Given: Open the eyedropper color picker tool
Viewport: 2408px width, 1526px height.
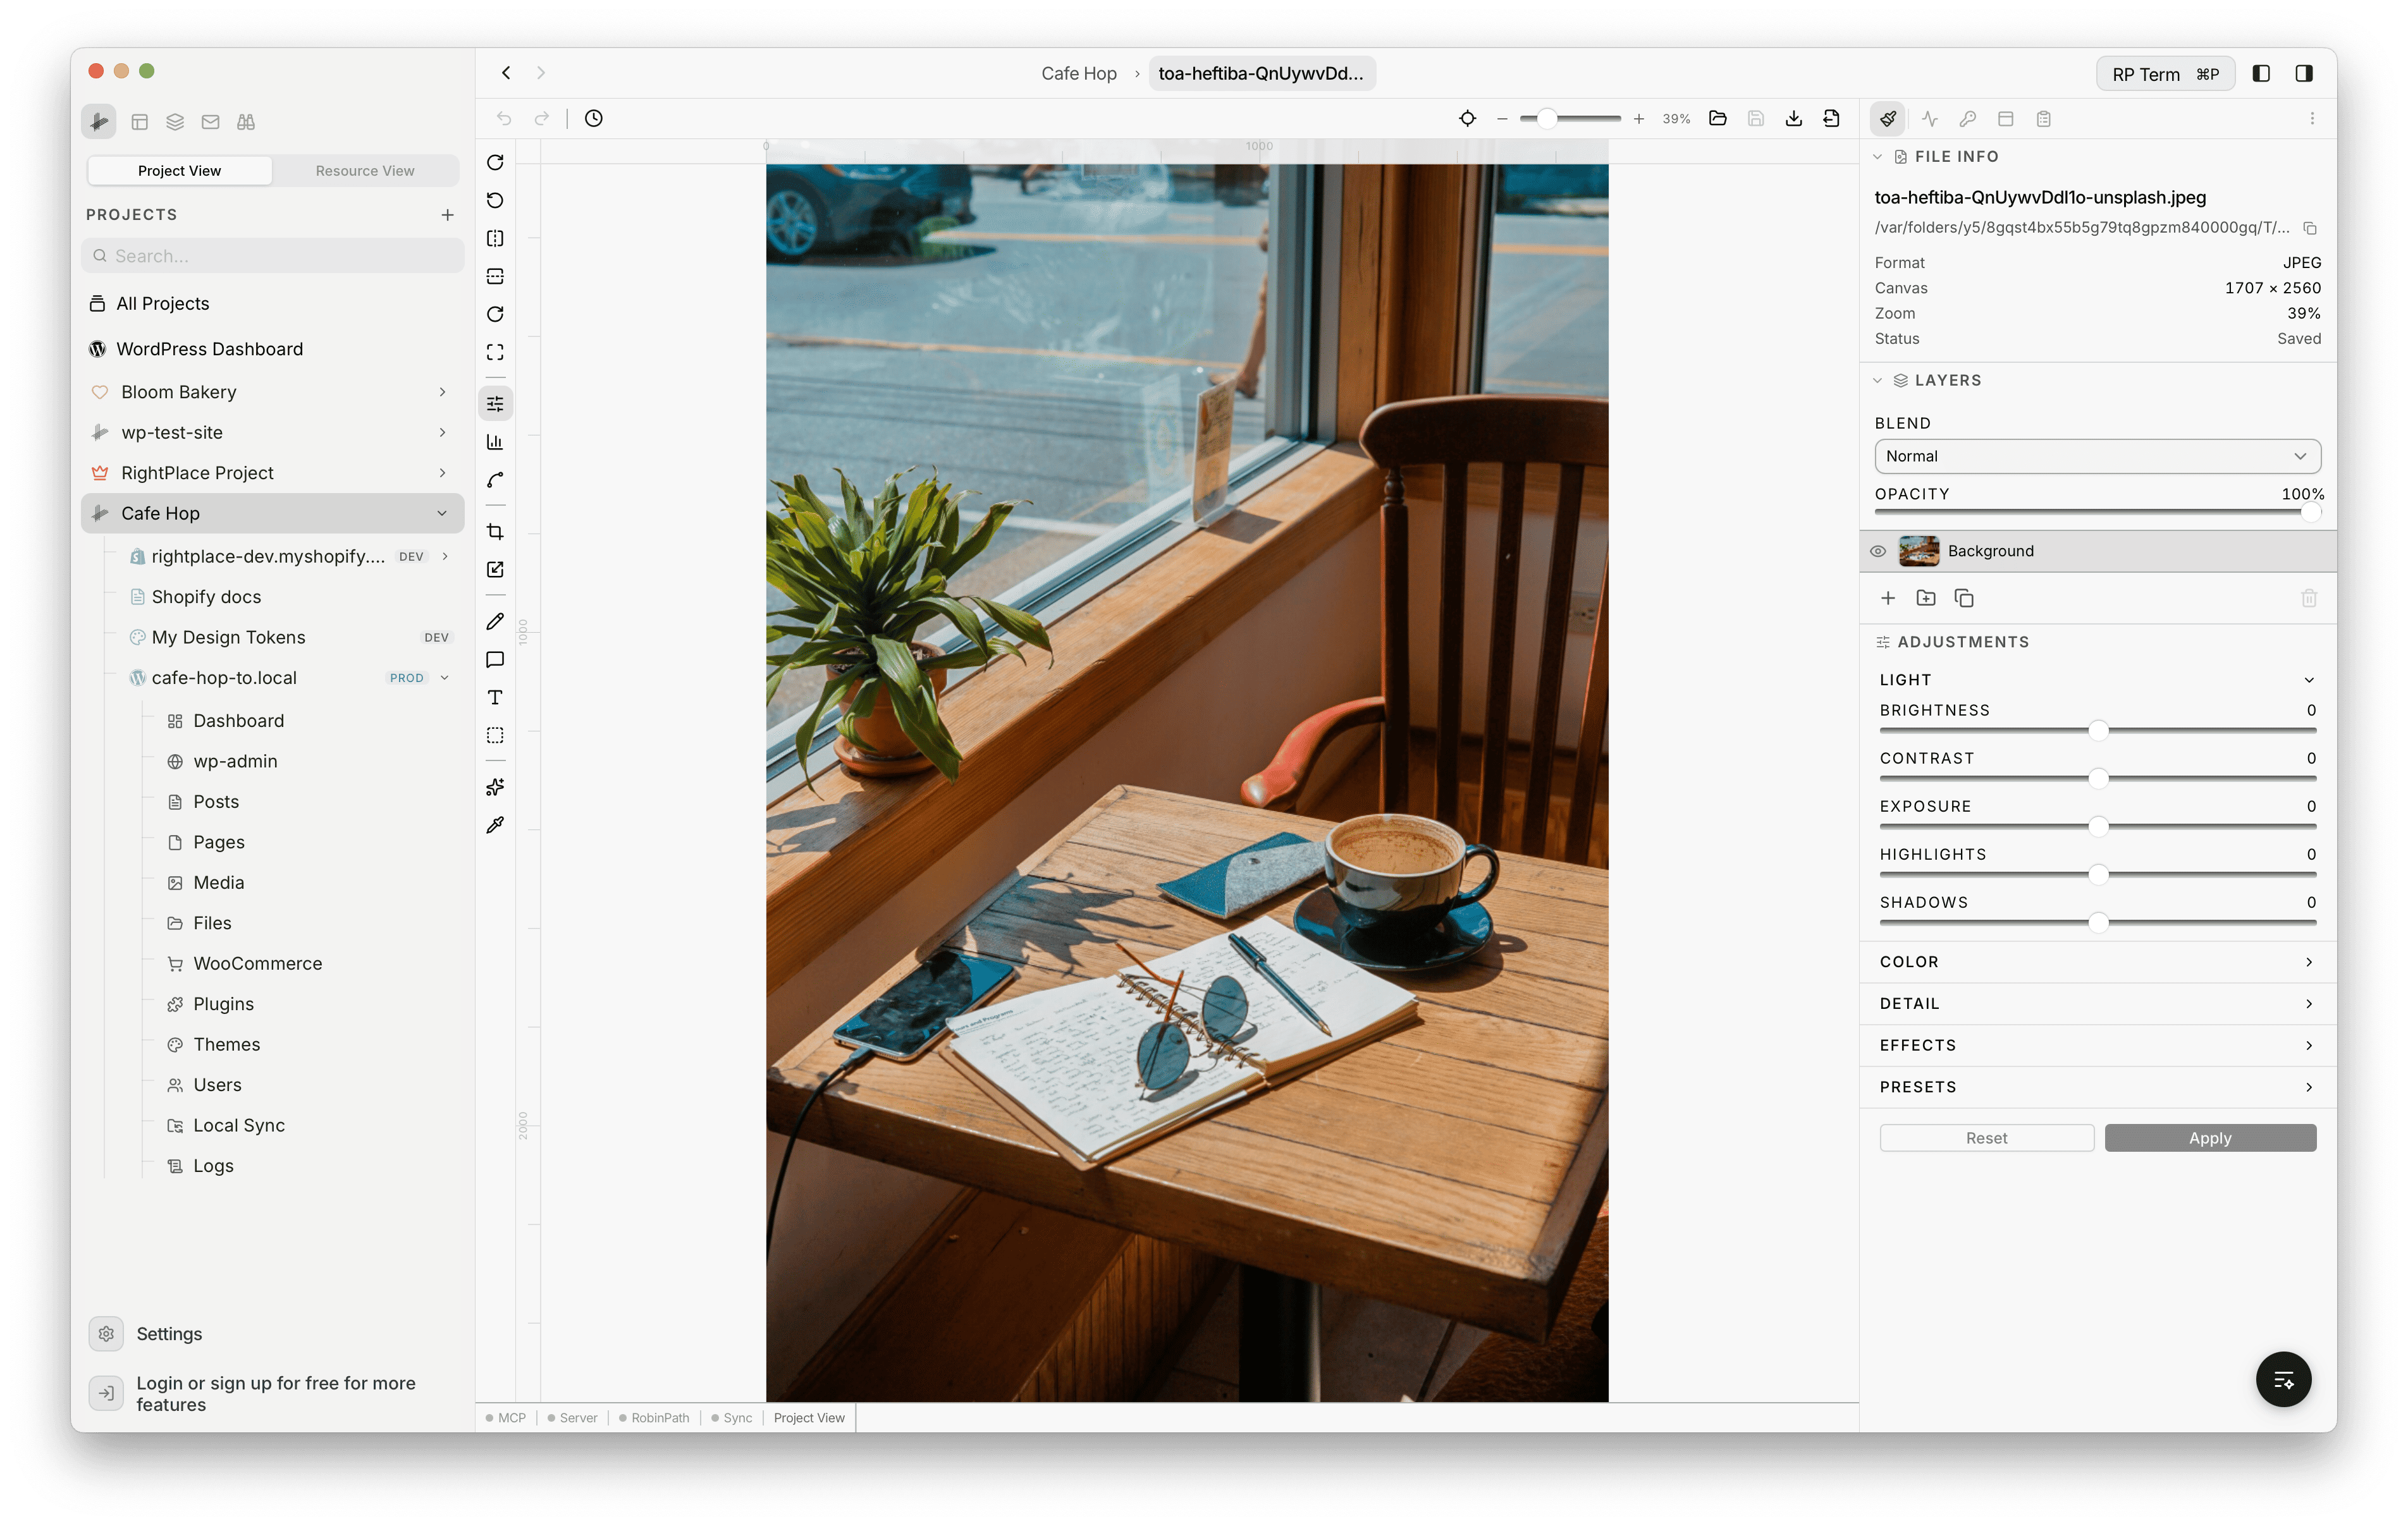Looking at the screenshot, I should coord(495,825).
